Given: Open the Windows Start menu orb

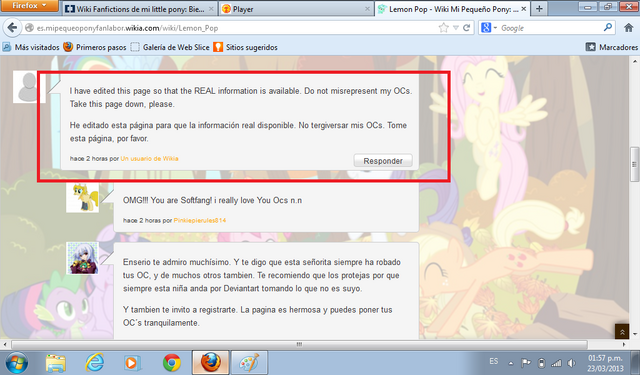Looking at the screenshot, I should [17, 362].
